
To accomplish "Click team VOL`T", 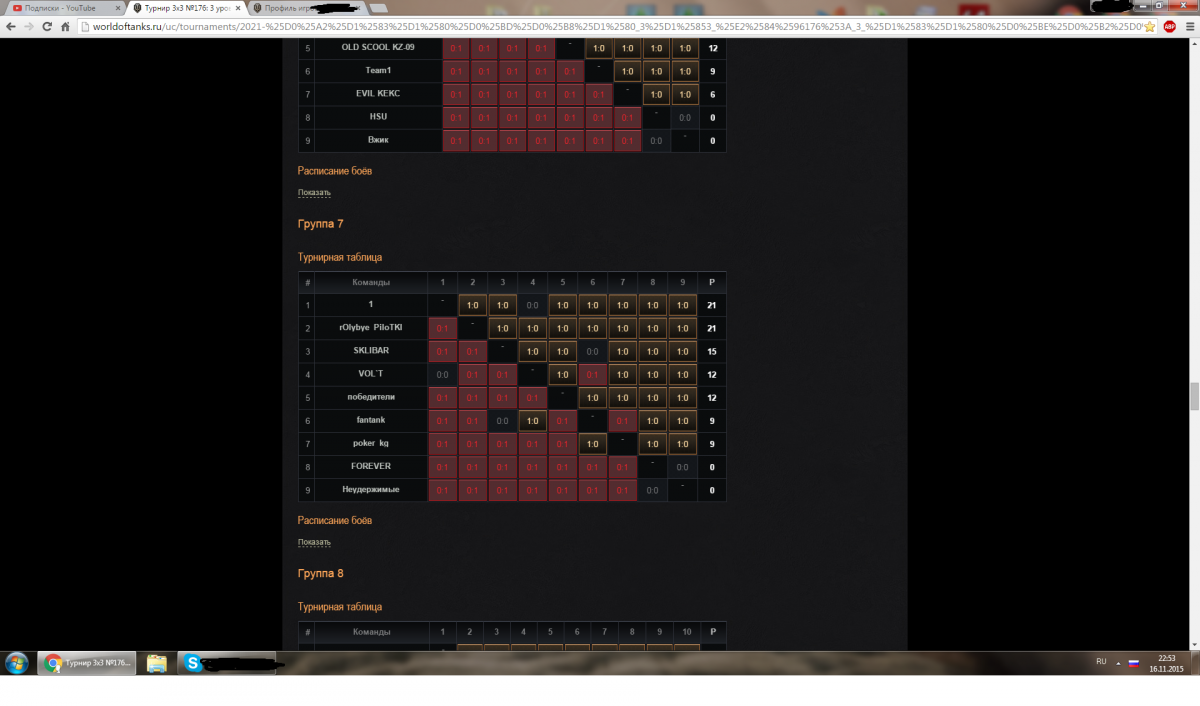I will click(x=370, y=374).
